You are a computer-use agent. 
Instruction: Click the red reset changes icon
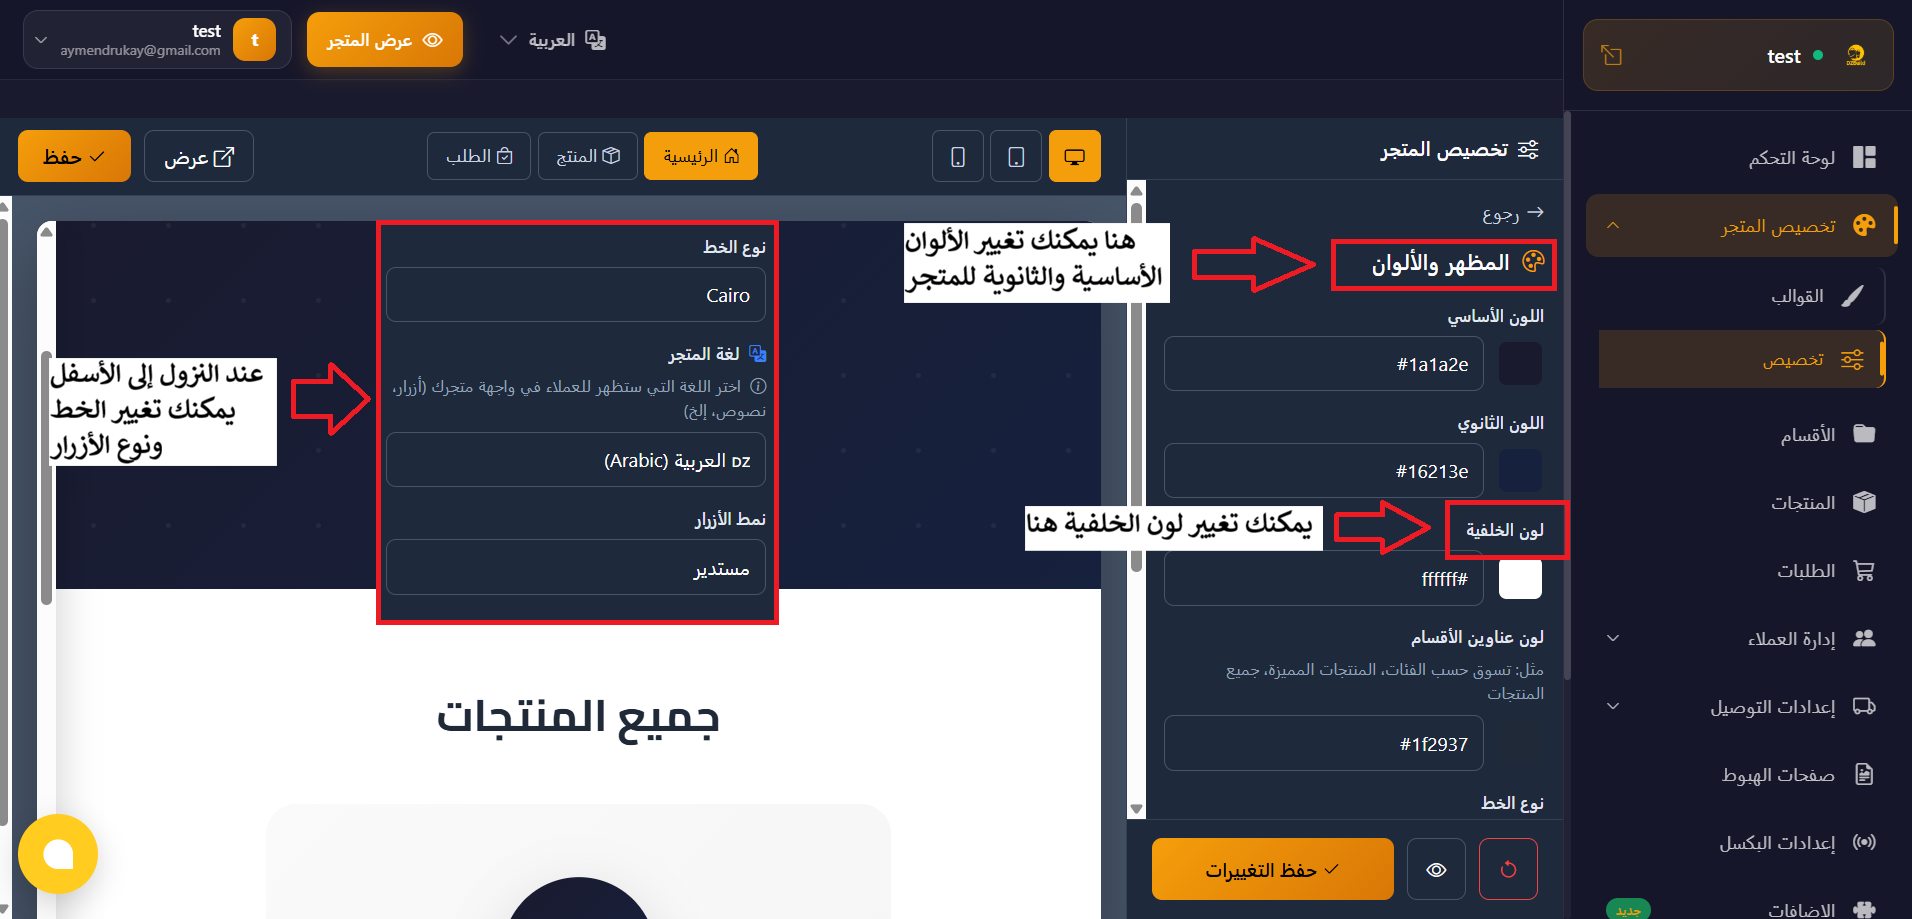click(1508, 869)
